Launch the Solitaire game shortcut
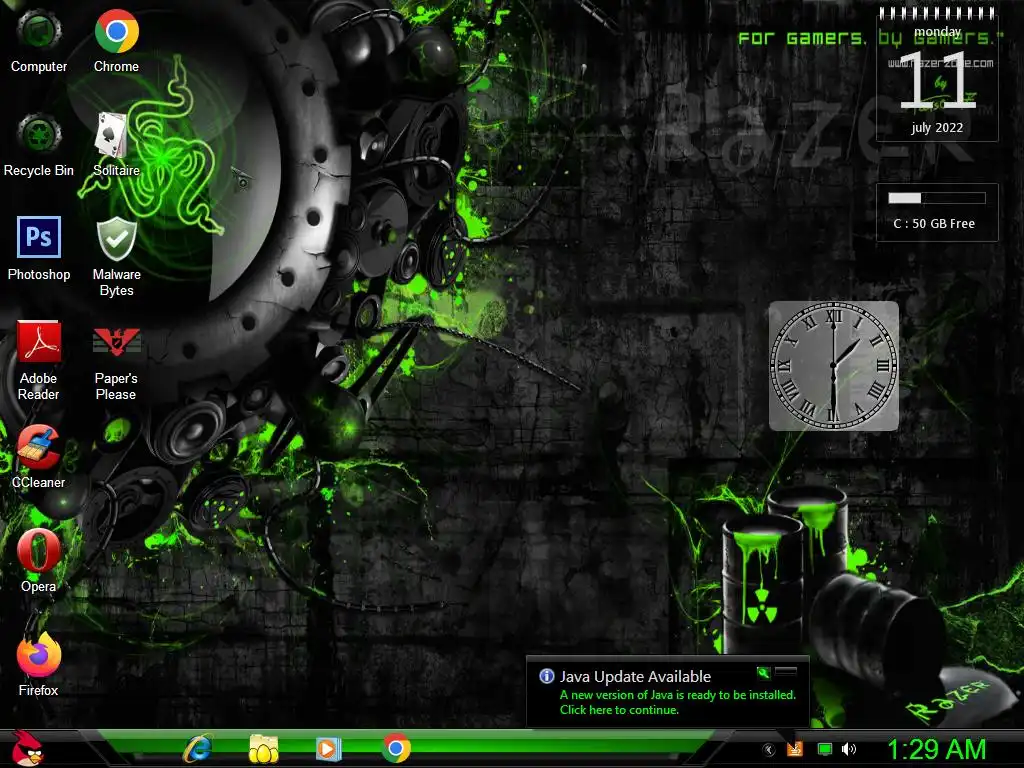1024x768 pixels. (116, 144)
